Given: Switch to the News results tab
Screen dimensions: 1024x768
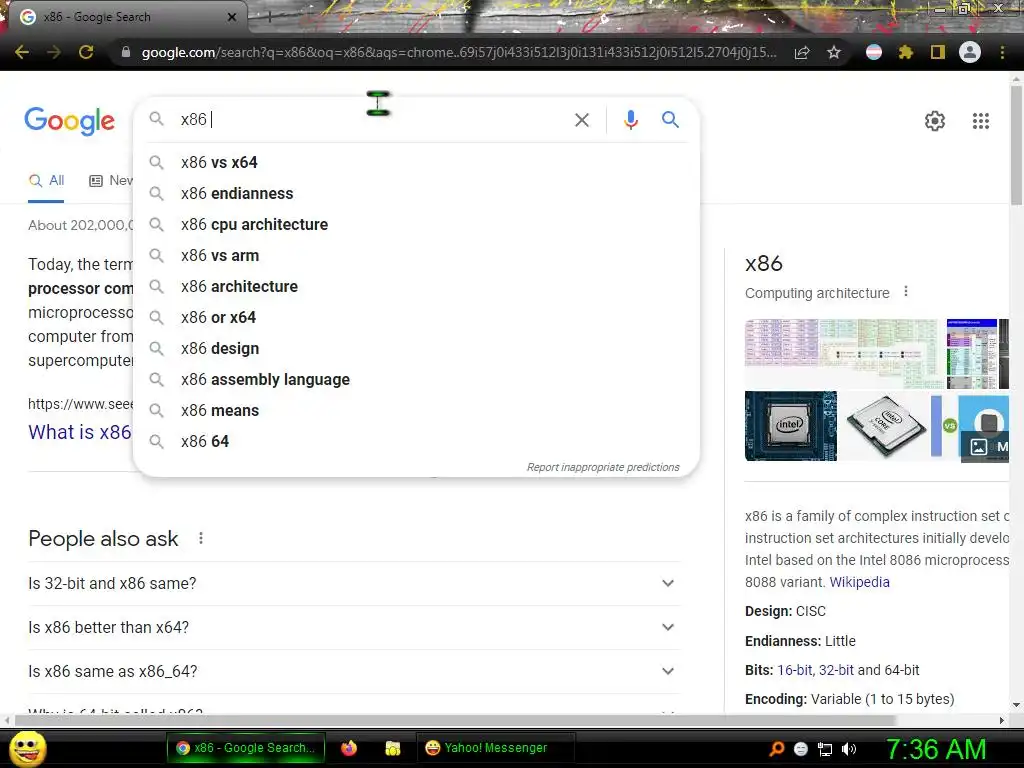Looking at the screenshot, I should (111, 180).
